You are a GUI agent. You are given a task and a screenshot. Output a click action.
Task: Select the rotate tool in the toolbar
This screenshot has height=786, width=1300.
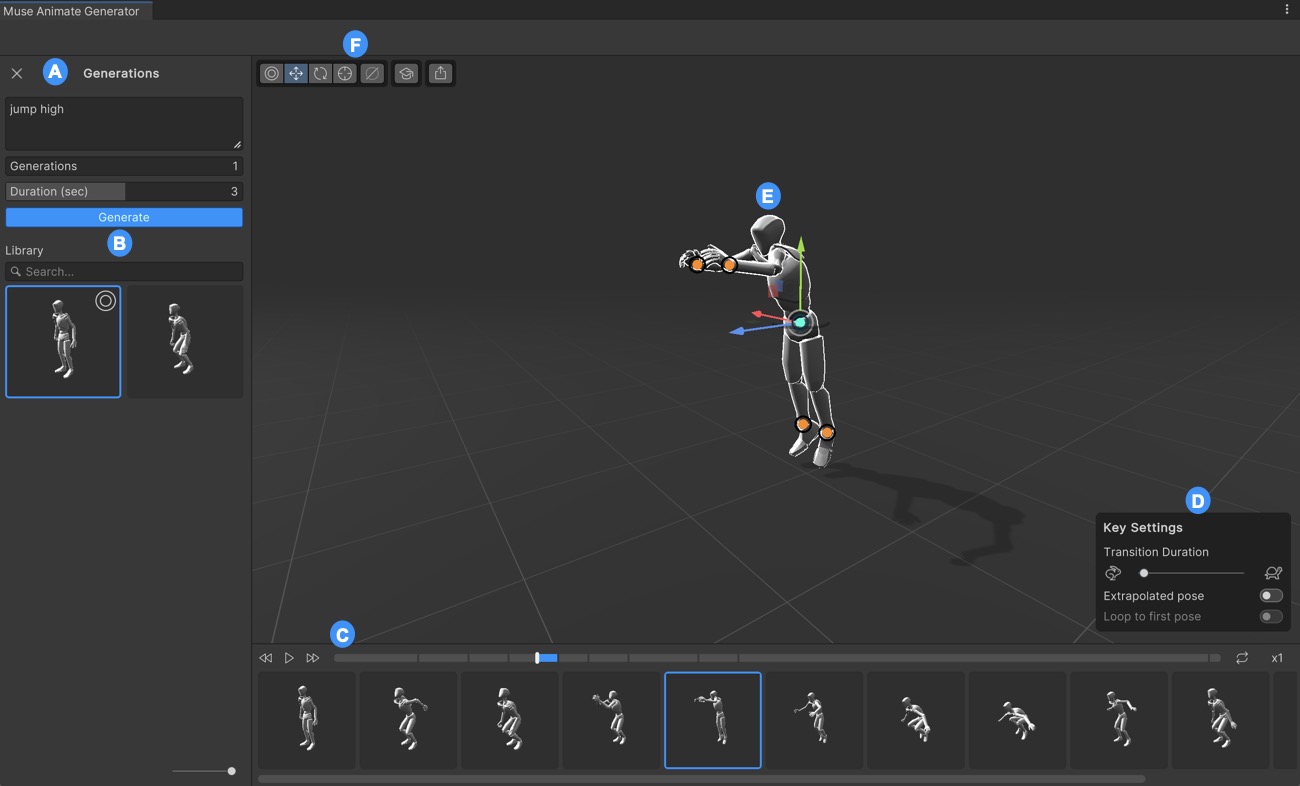click(x=320, y=74)
